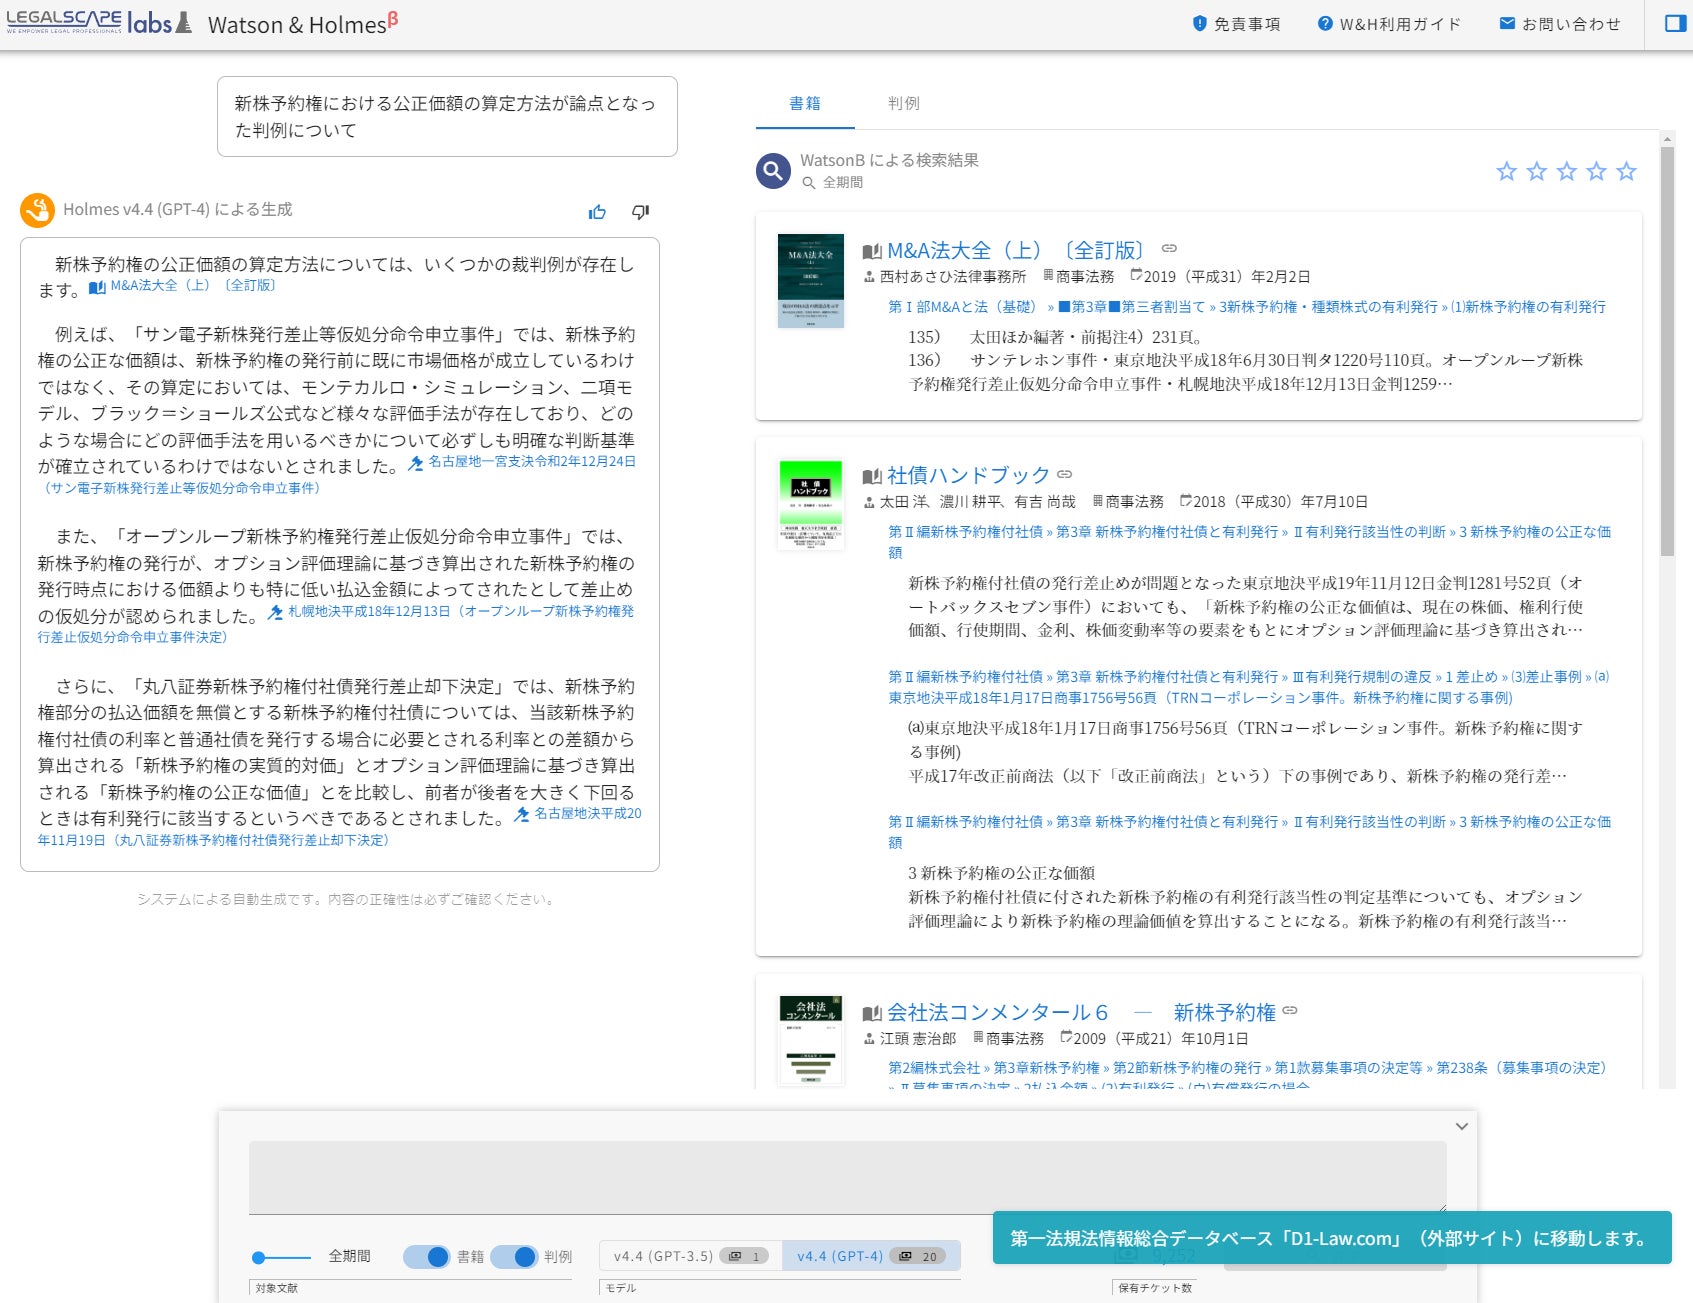Open the 免責事項 disclaimer link
Screen dimensions: 1693x1303
pyautogui.click(x=1236, y=24)
